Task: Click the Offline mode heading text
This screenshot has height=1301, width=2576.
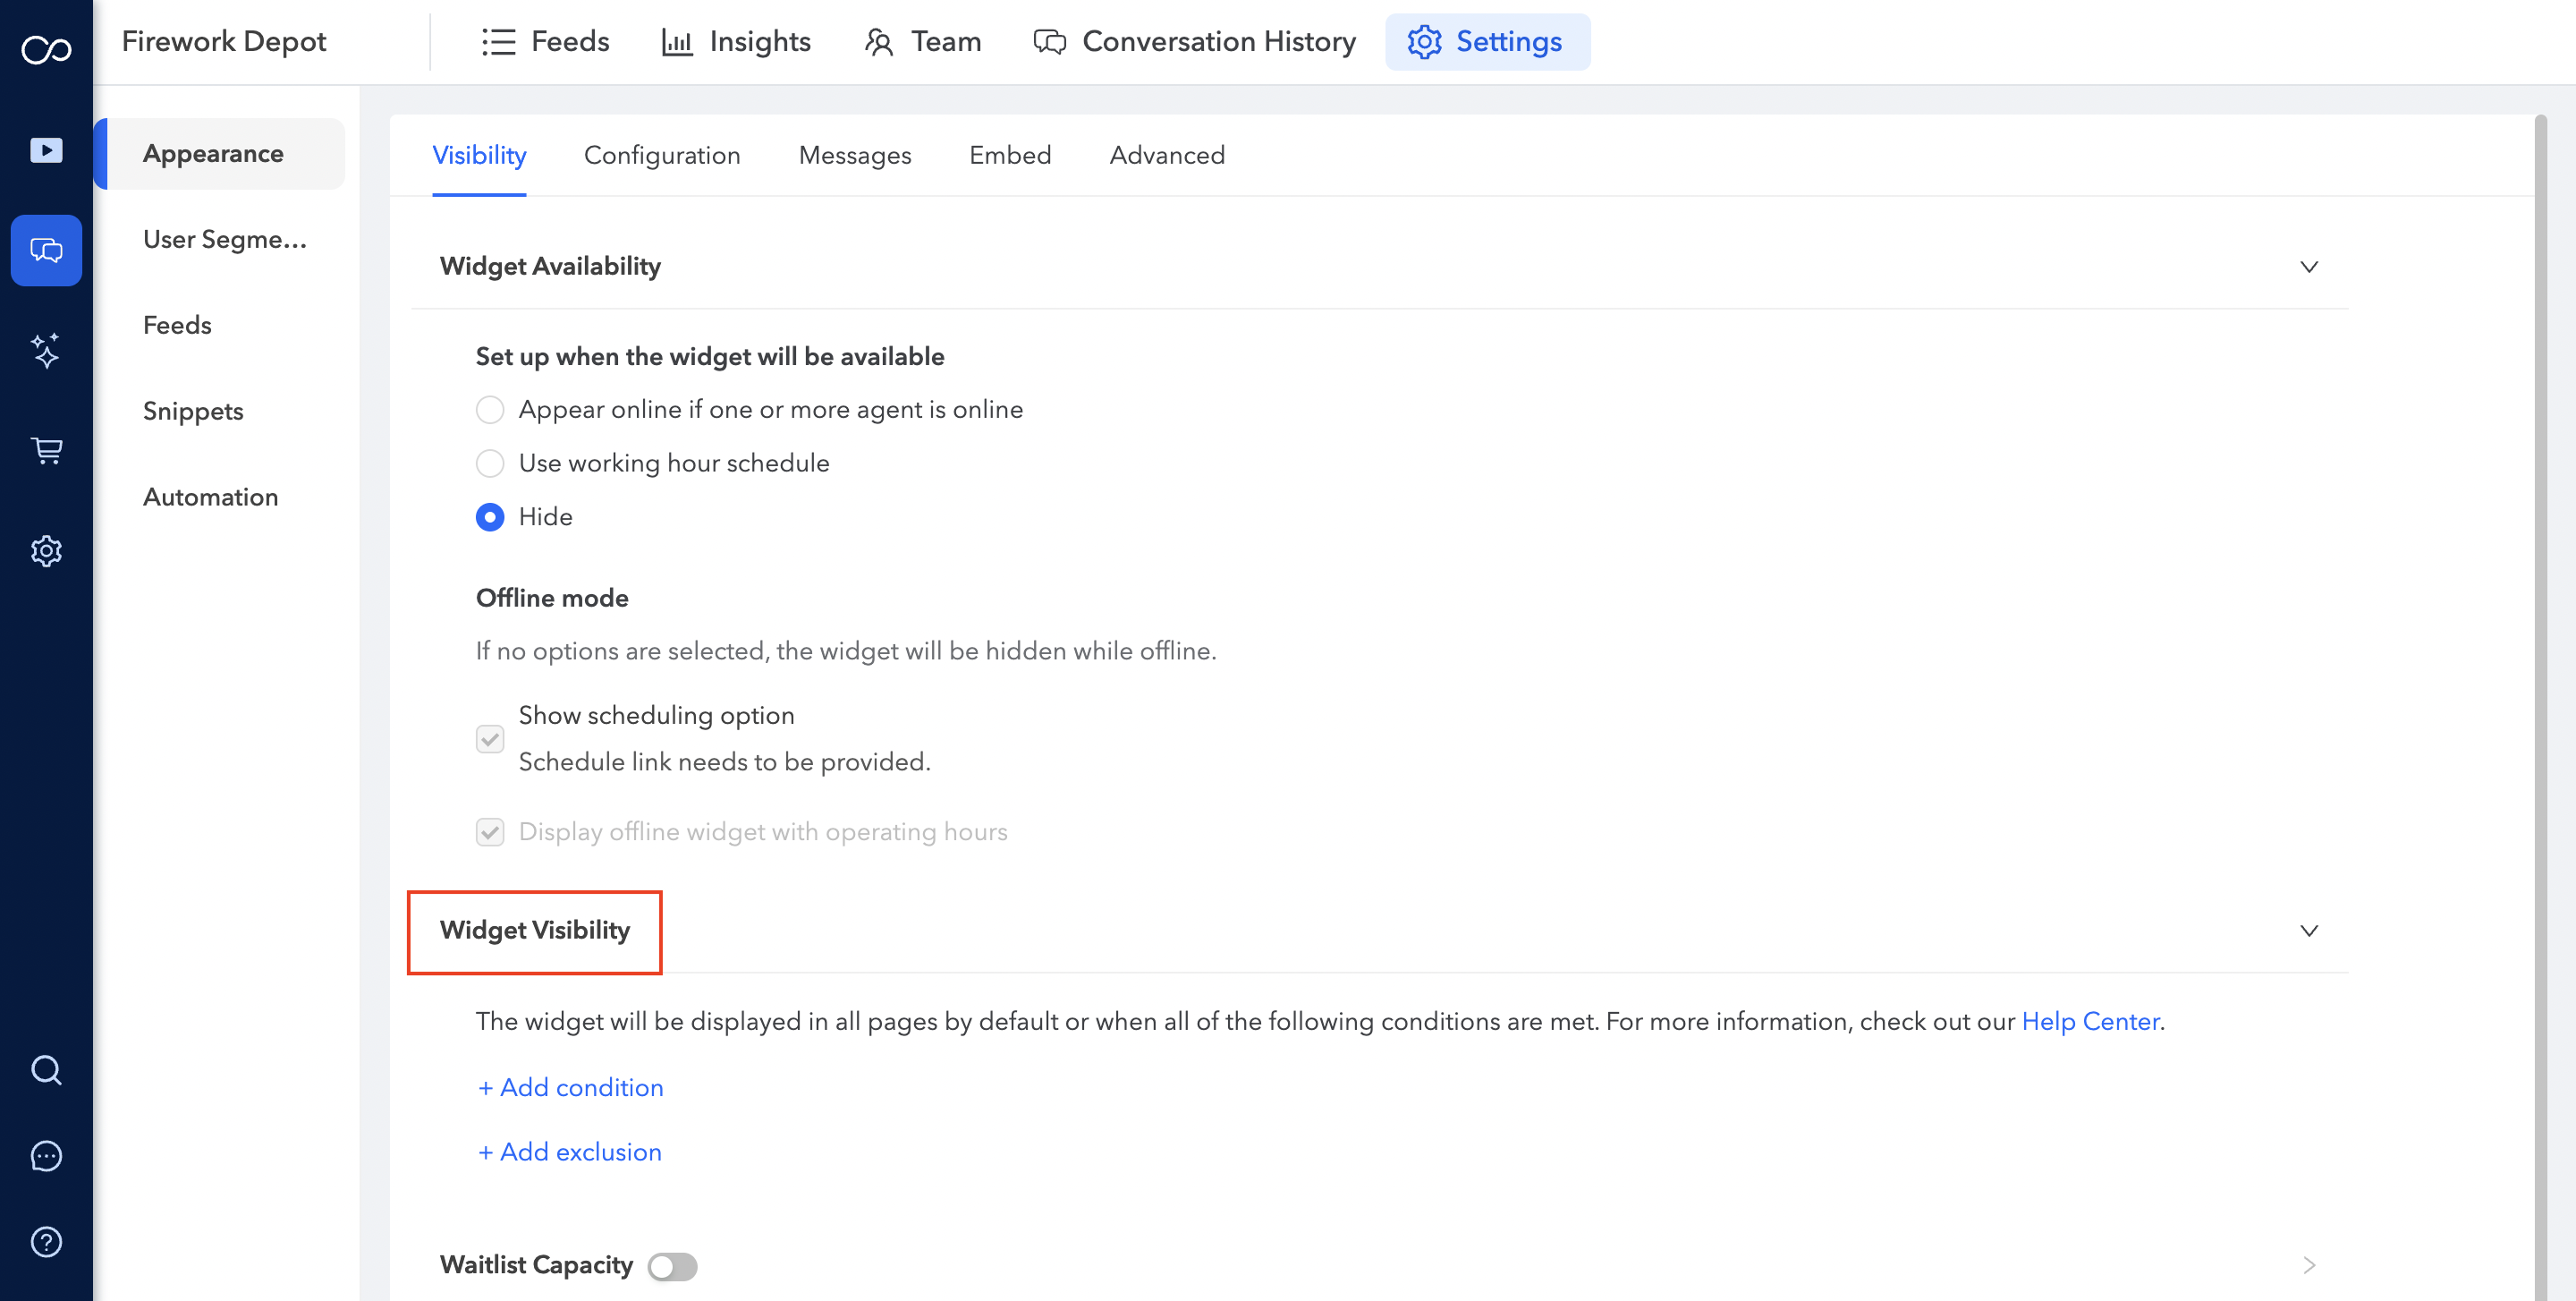Action: tap(552, 599)
